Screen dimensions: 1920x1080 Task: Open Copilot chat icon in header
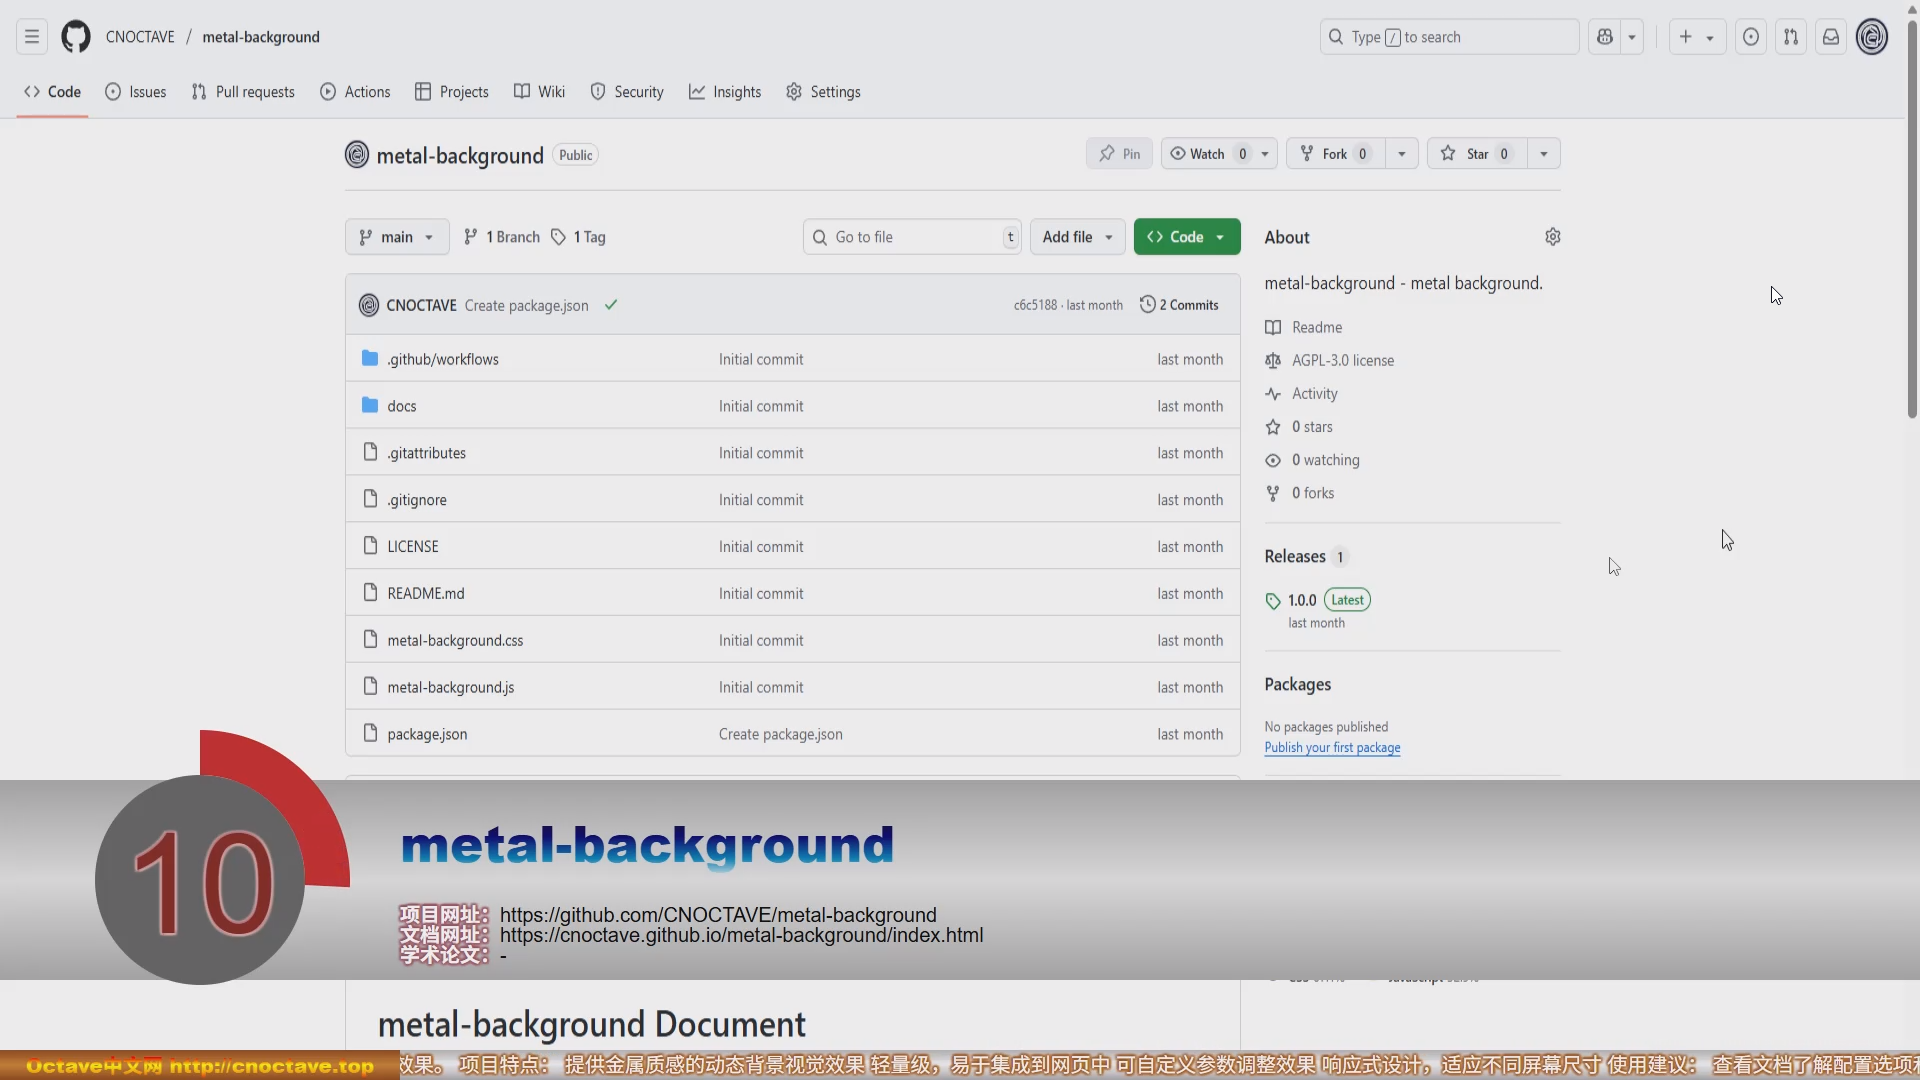pyautogui.click(x=1604, y=37)
